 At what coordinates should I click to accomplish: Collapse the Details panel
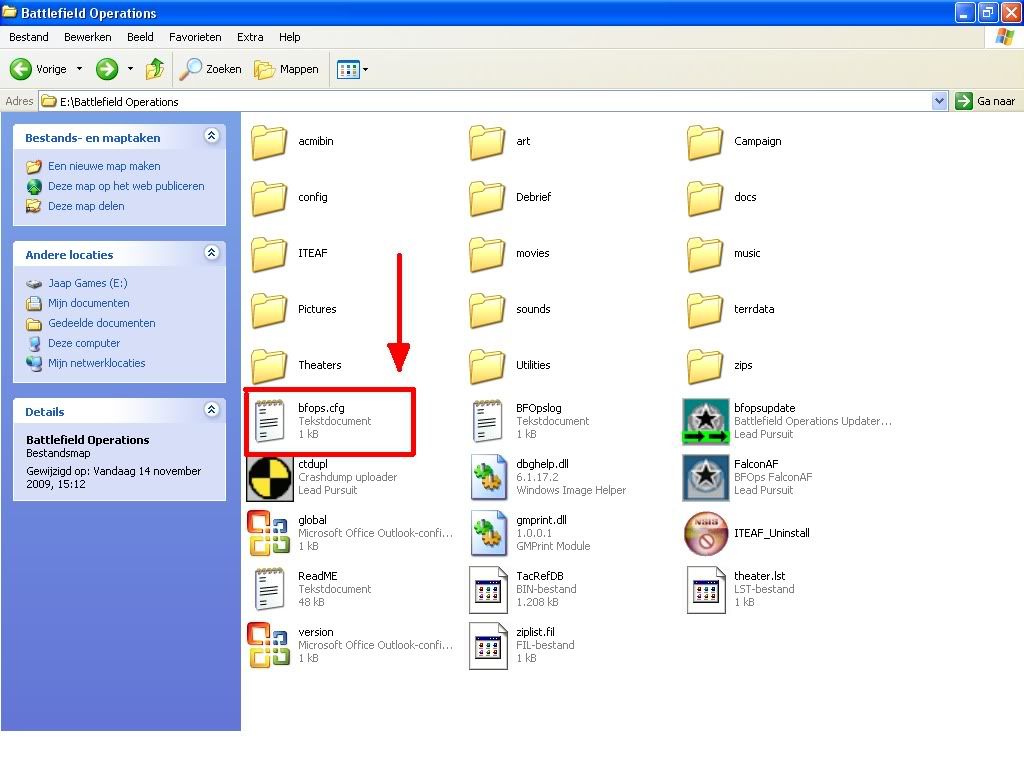[212, 409]
